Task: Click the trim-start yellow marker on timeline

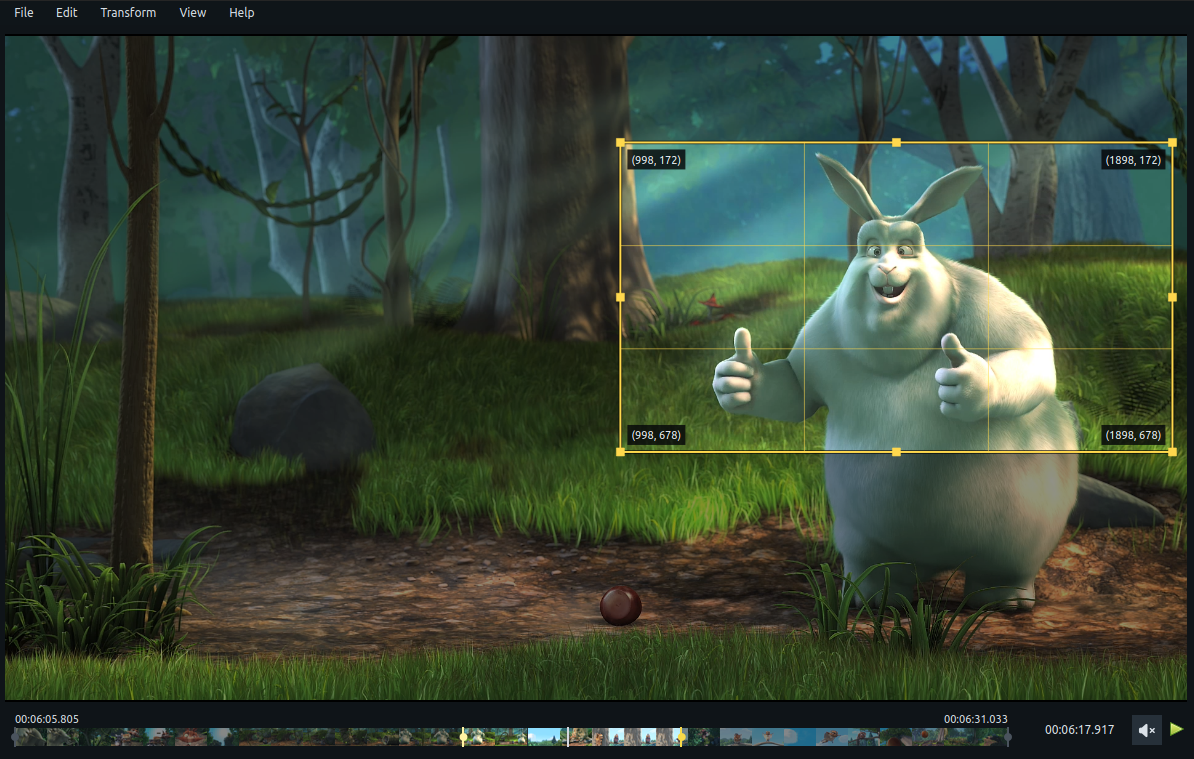Action: click(463, 737)
